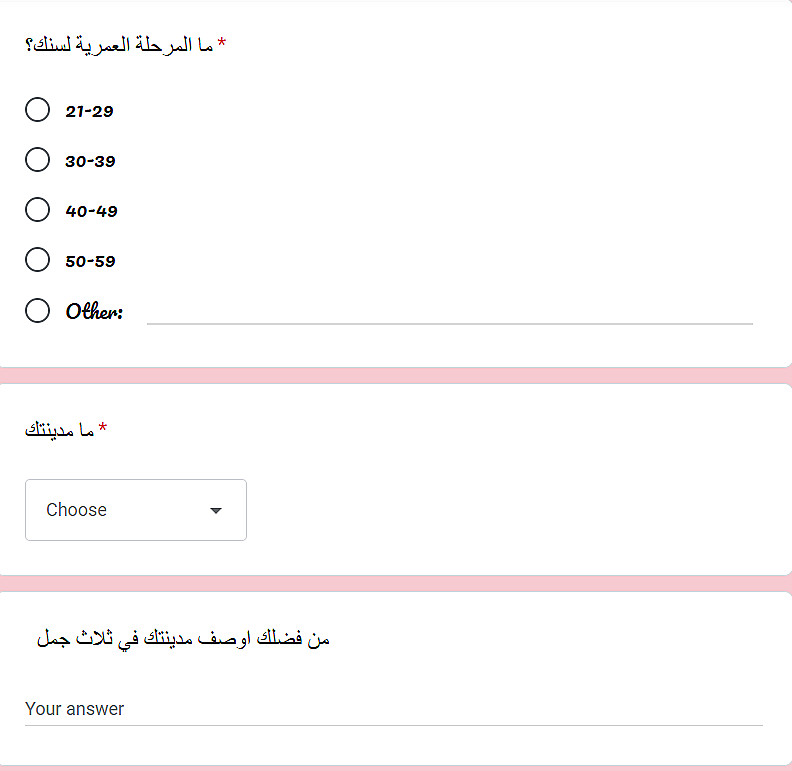Click red asterisk beside age question
Viewport: 792px width, 771px height.
(222, 44)
